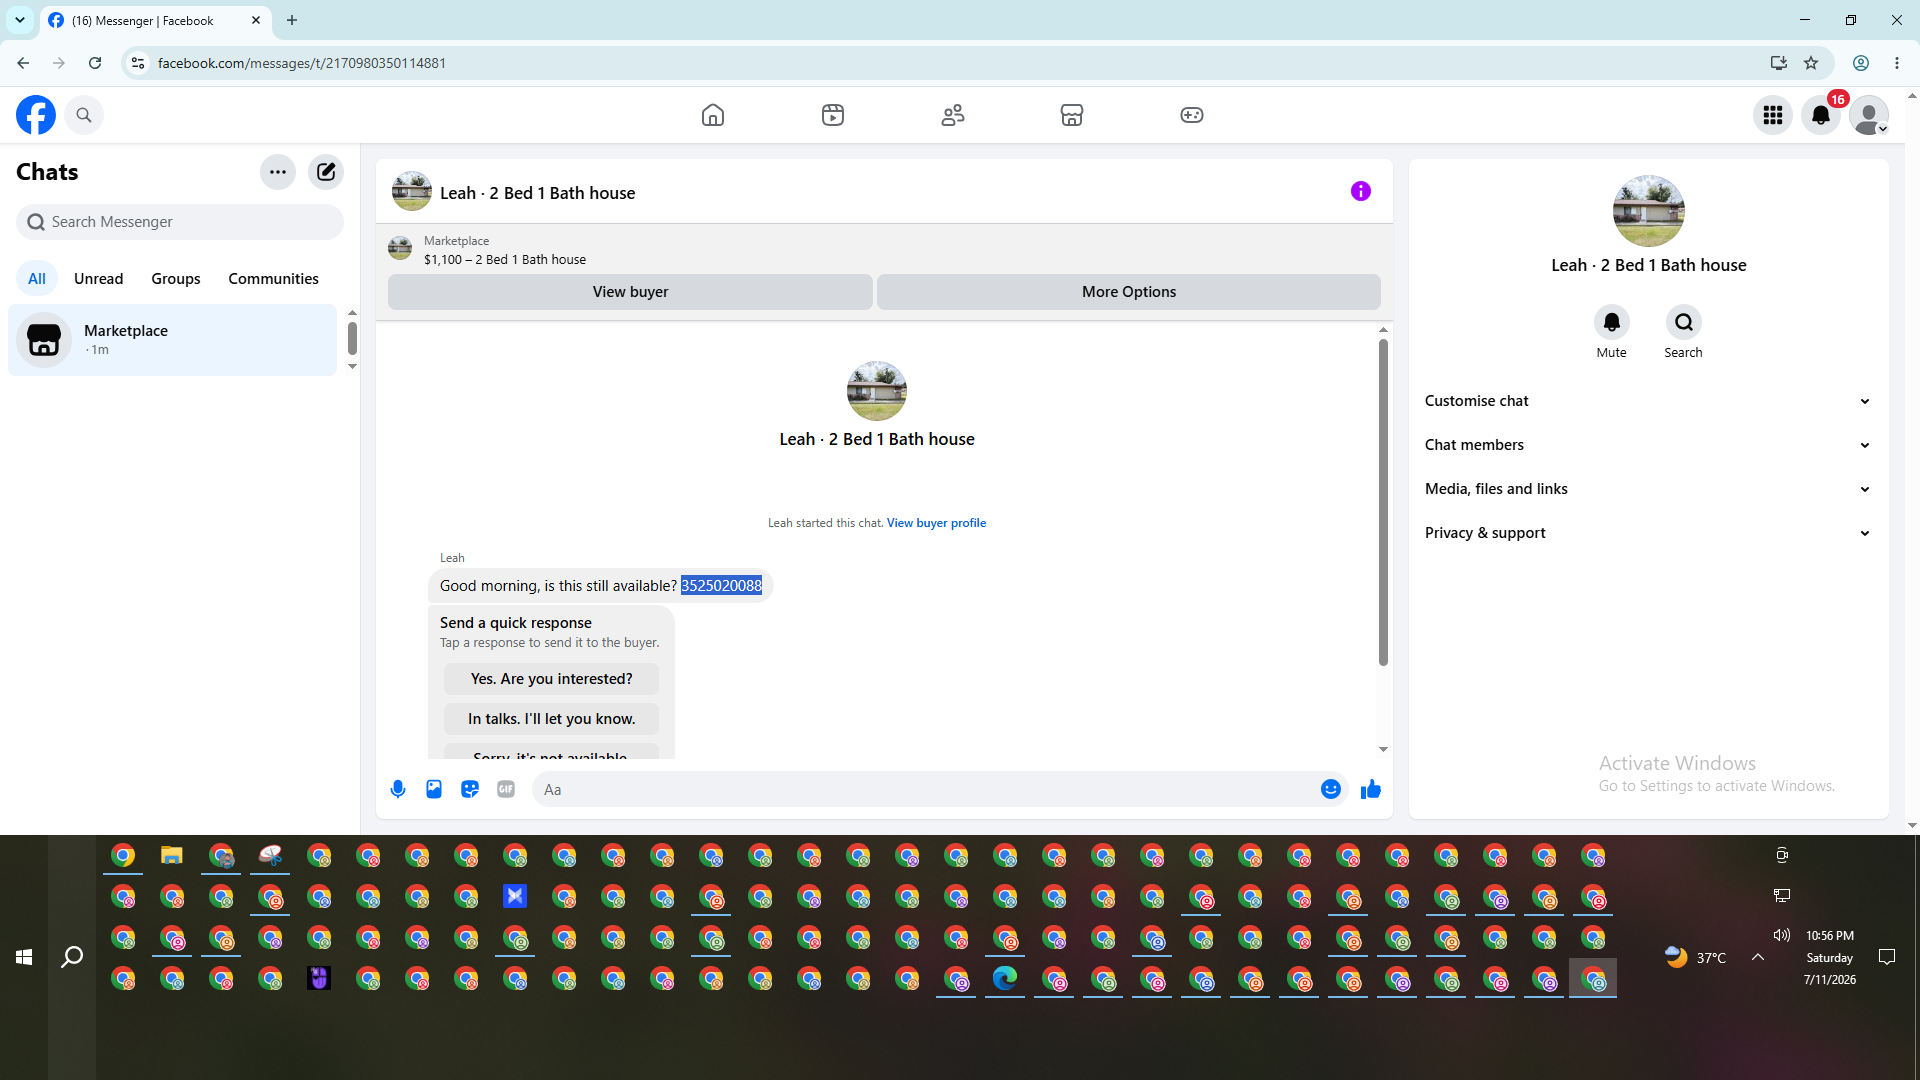Open More Options for the listing
Image resolution: width=1920 pixels, height=1080 pixels.
(x=1129, y=292)
